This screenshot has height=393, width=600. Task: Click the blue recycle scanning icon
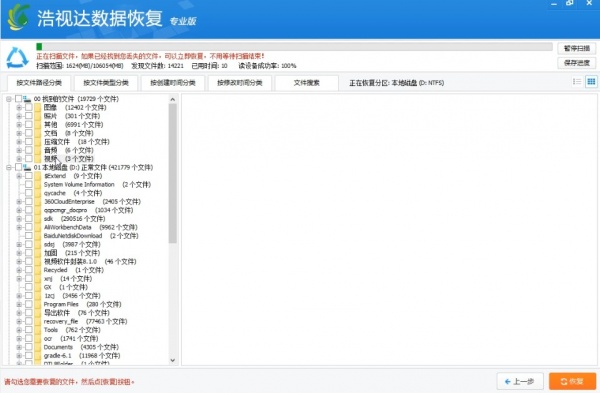pyautogui.click(x=17, y=58)
